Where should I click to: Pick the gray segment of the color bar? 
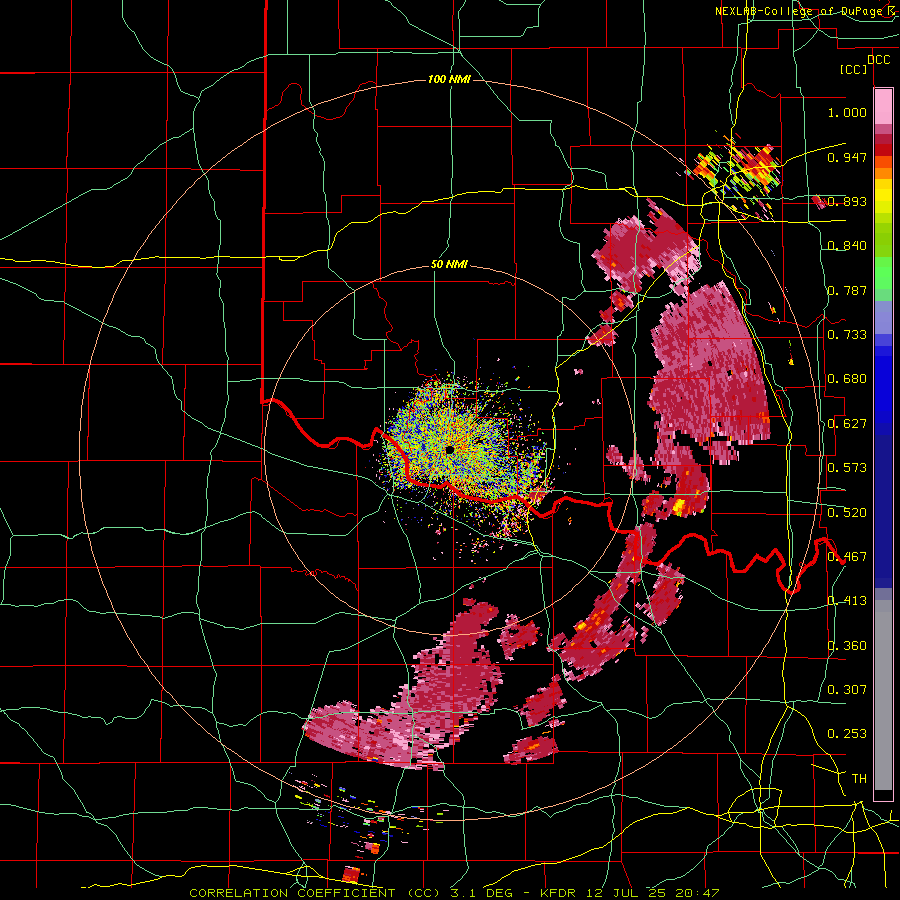tap(883, 695)
